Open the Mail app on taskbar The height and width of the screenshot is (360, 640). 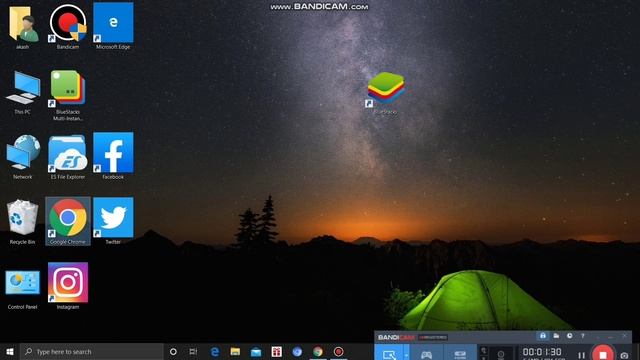click(x=256, y=351)
